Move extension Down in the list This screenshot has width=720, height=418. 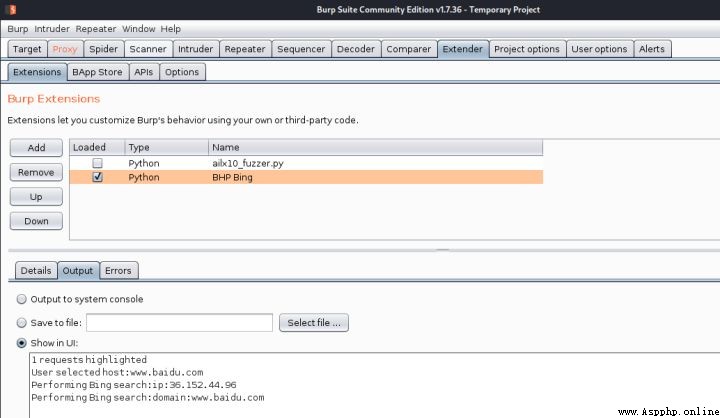[x=36, y=221]
